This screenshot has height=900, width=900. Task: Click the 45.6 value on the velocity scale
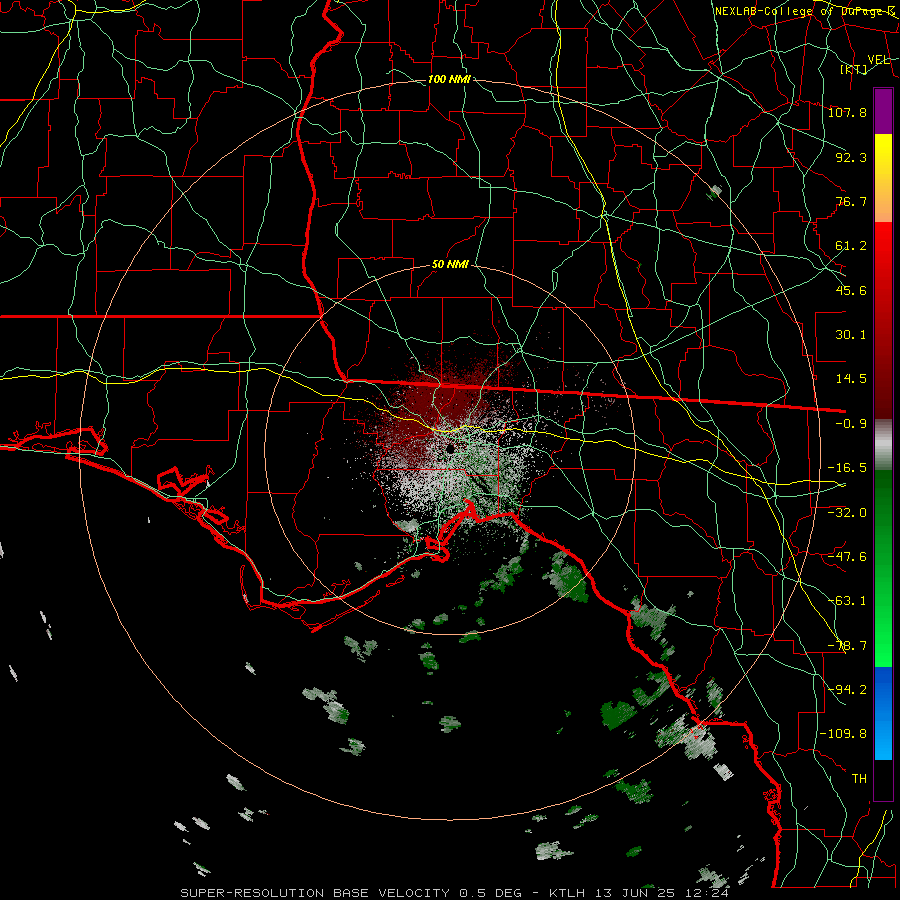click(x=851, y=290)
